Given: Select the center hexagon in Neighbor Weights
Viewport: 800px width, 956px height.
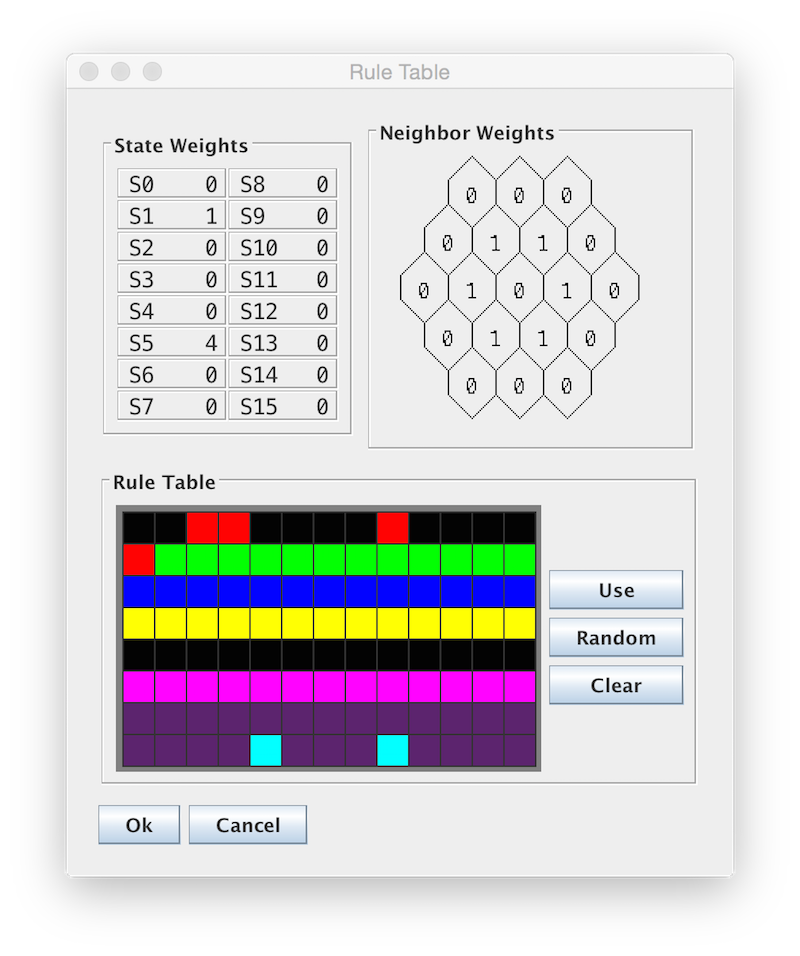Looking at the screenshot, I should point(520,288).
